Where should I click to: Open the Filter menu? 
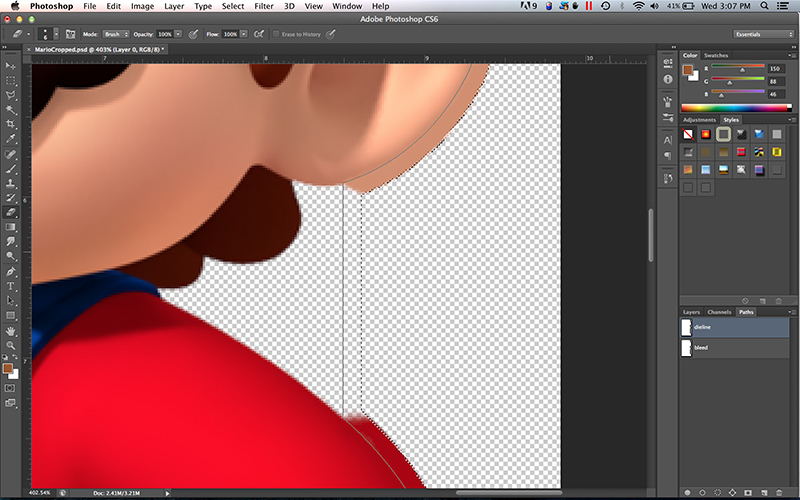[x=264, y=6]
